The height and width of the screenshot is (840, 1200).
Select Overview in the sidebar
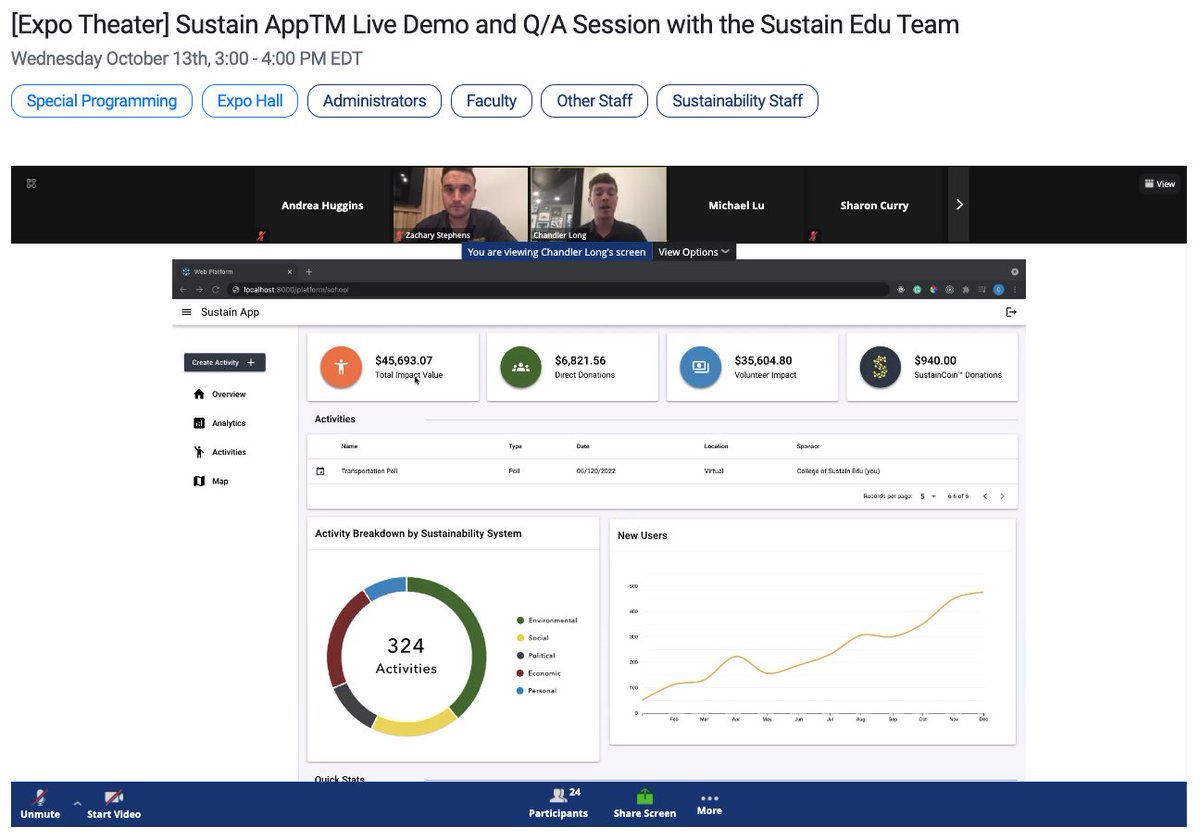(220, 394)
